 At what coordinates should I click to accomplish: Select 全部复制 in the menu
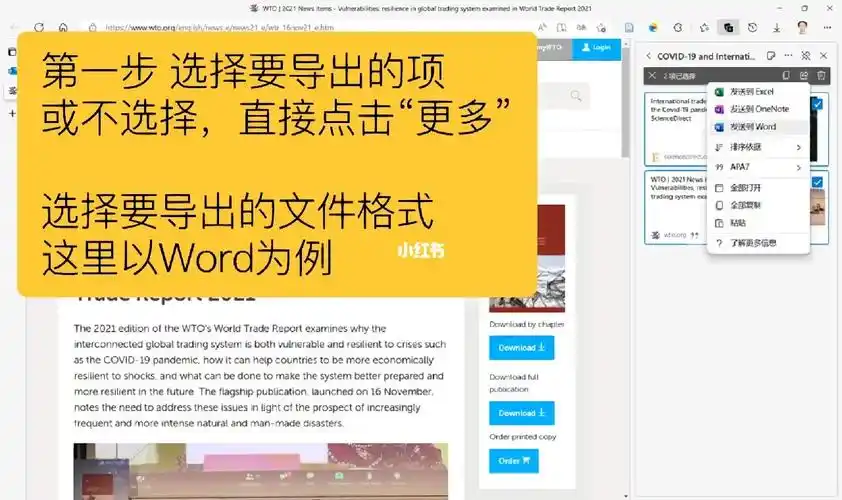(758, 205)
